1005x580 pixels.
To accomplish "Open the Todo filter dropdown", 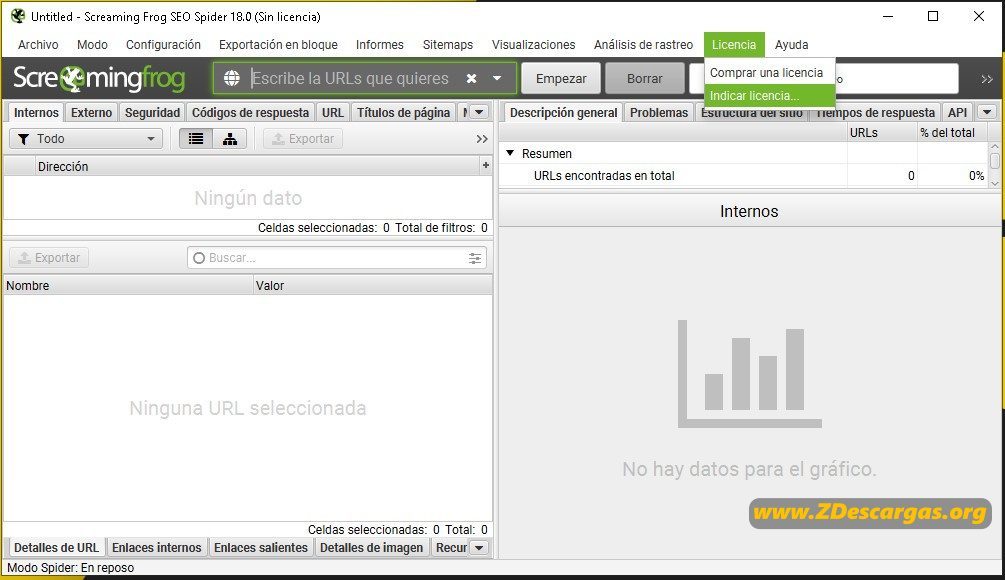I will 86,138.
